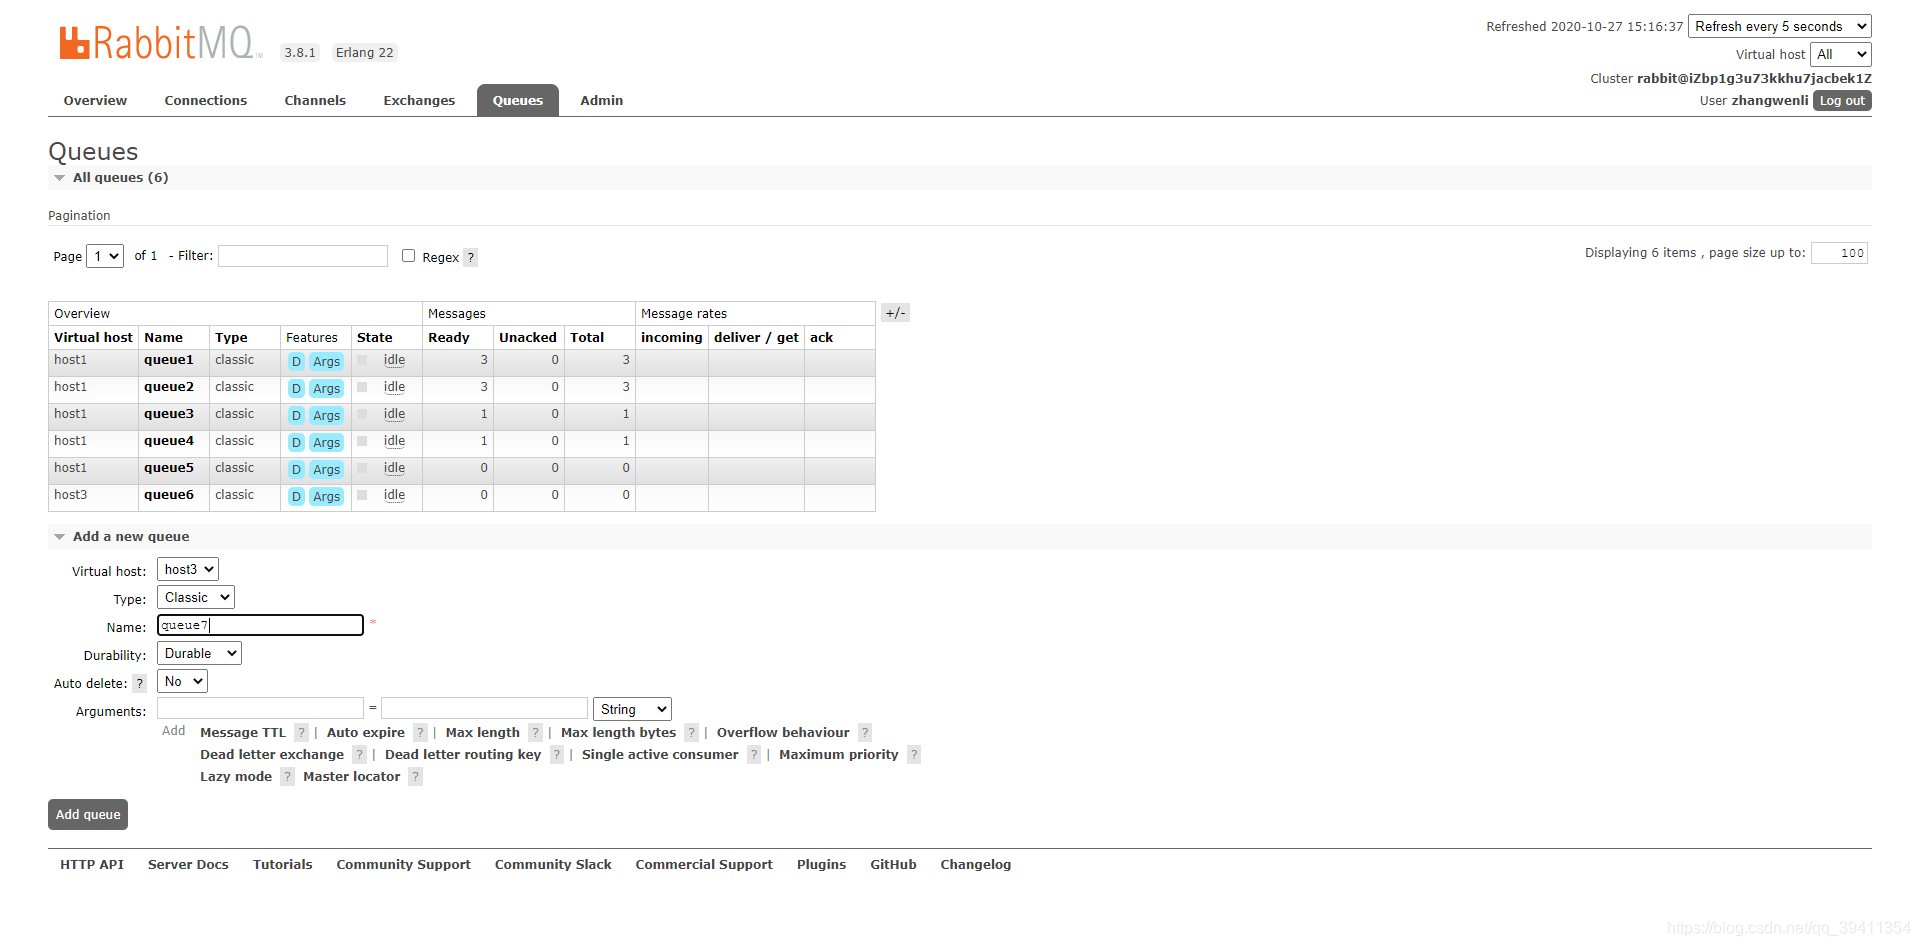Open Dead letter exchange help icon
The width and height of the screenshot is (1920, 946).
pyautogui.click(x=359, y=755)
